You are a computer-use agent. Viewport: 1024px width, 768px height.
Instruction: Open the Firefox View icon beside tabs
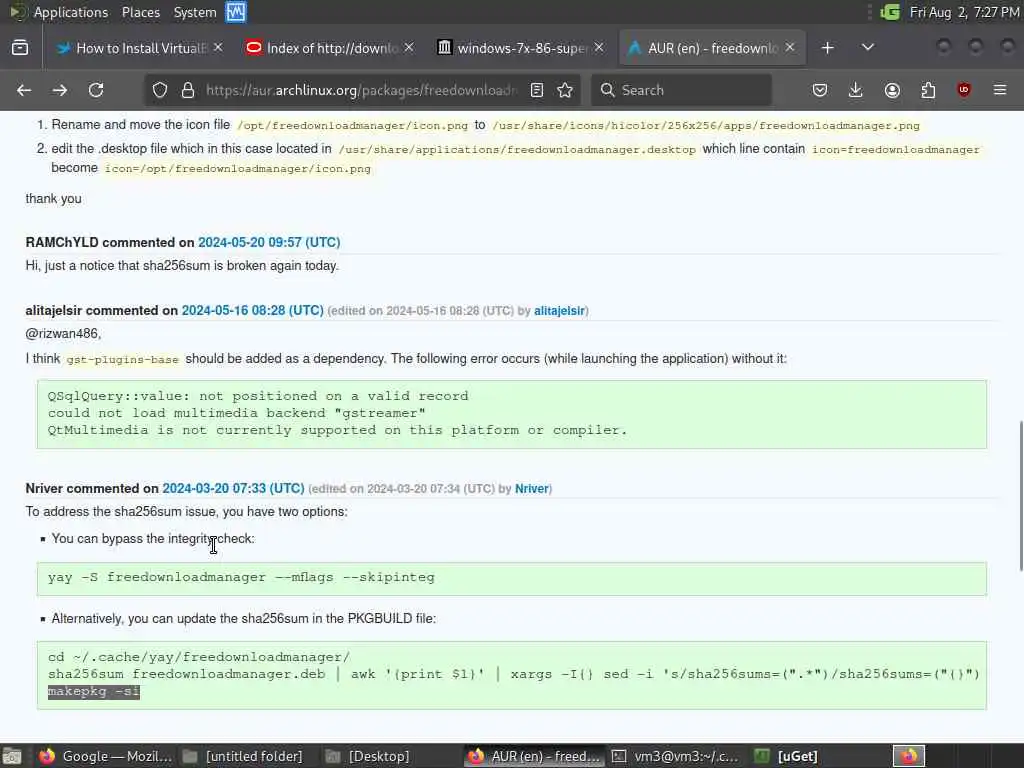[x=20, y=48]
